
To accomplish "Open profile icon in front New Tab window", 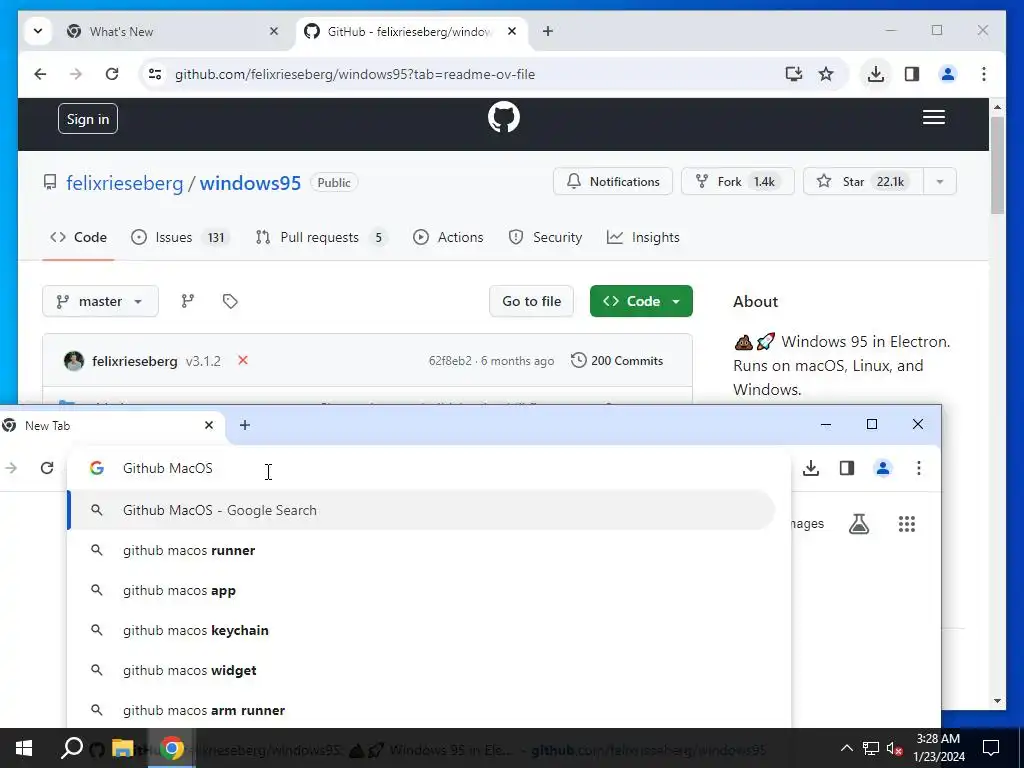I will point(883,468).
